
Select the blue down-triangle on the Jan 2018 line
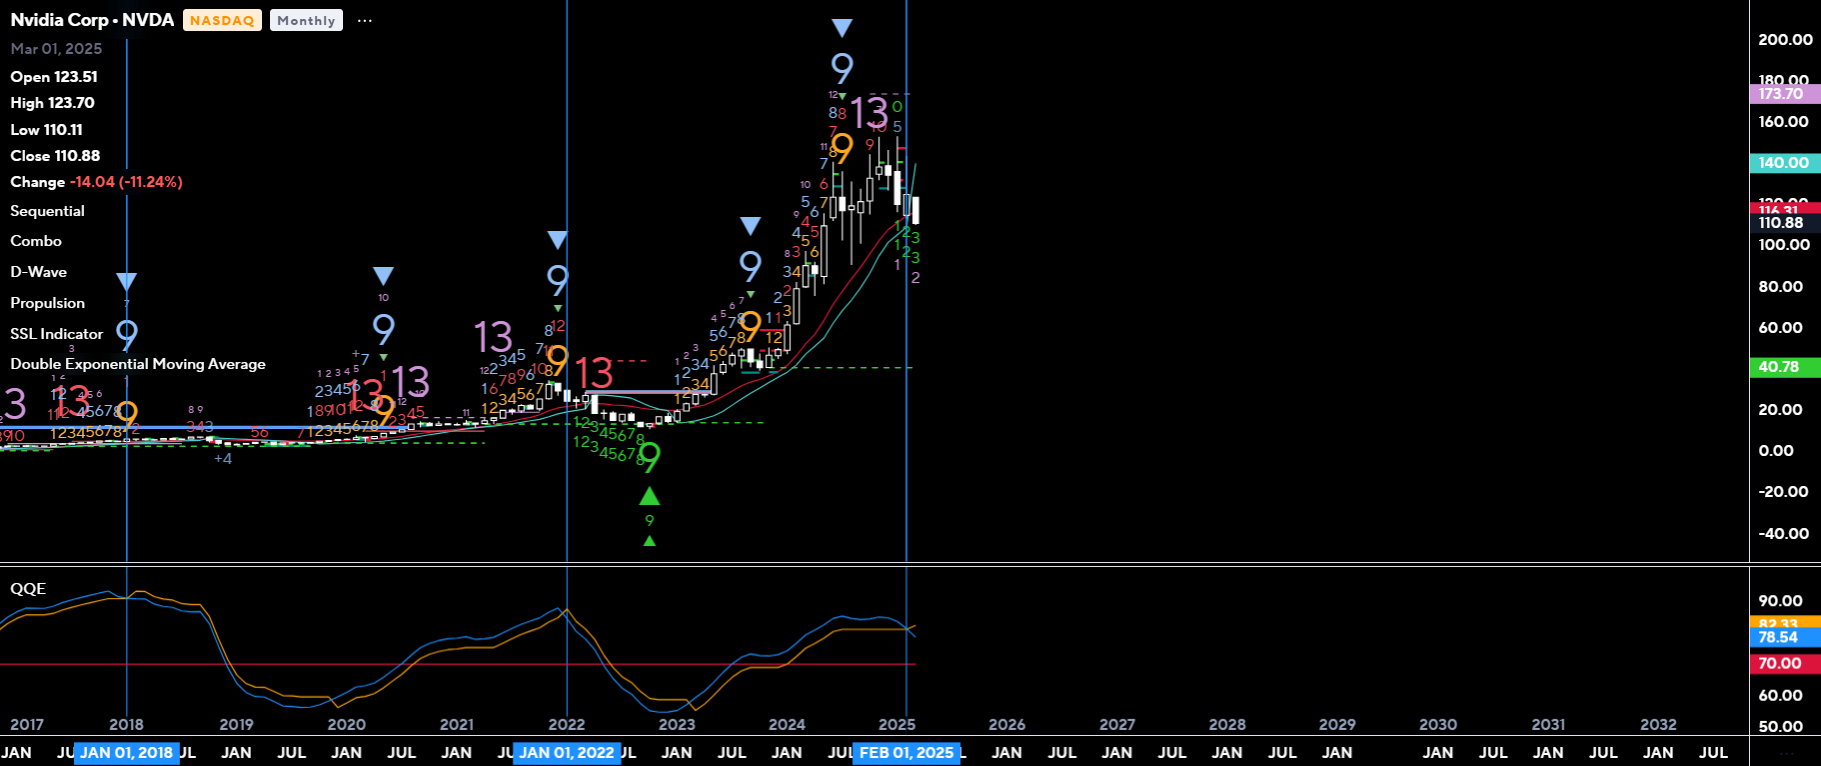pos(126,282)
